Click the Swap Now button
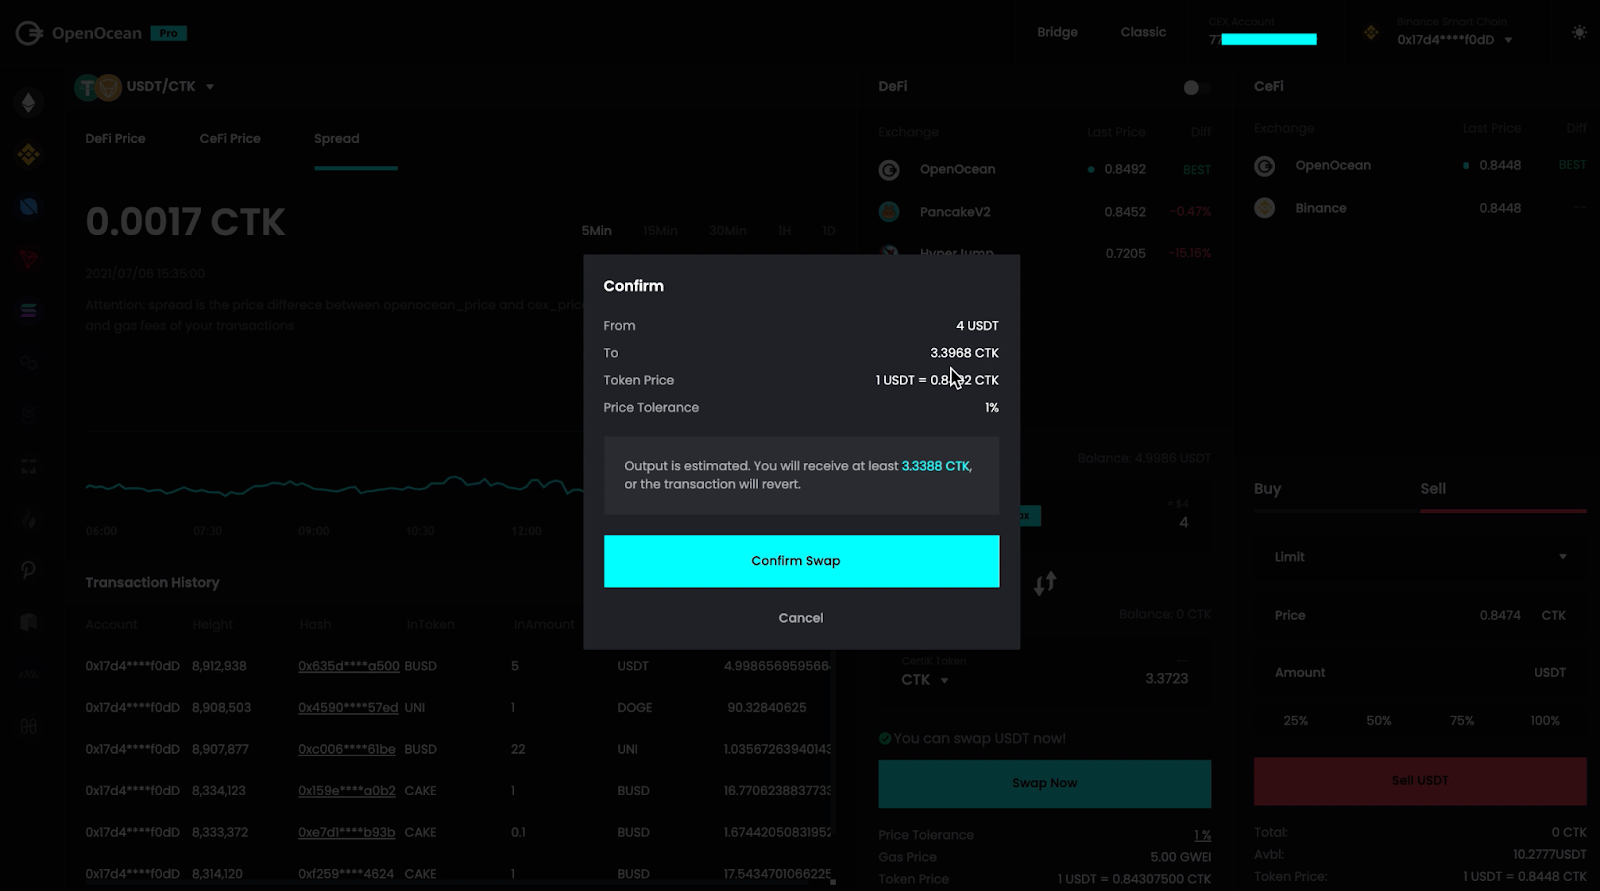Viewport: 1600px width, 891px height. (1044, 784)
